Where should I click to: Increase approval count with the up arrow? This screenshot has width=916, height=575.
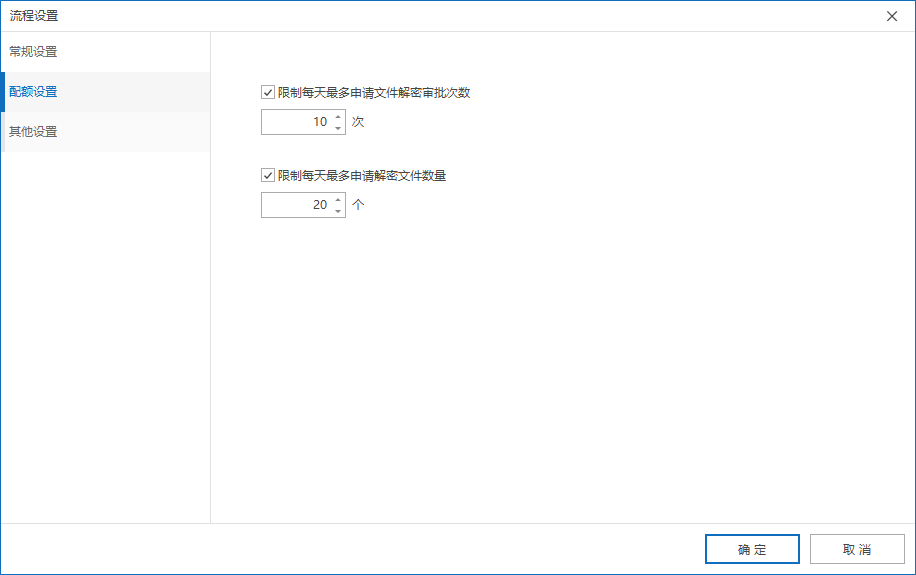338,117
